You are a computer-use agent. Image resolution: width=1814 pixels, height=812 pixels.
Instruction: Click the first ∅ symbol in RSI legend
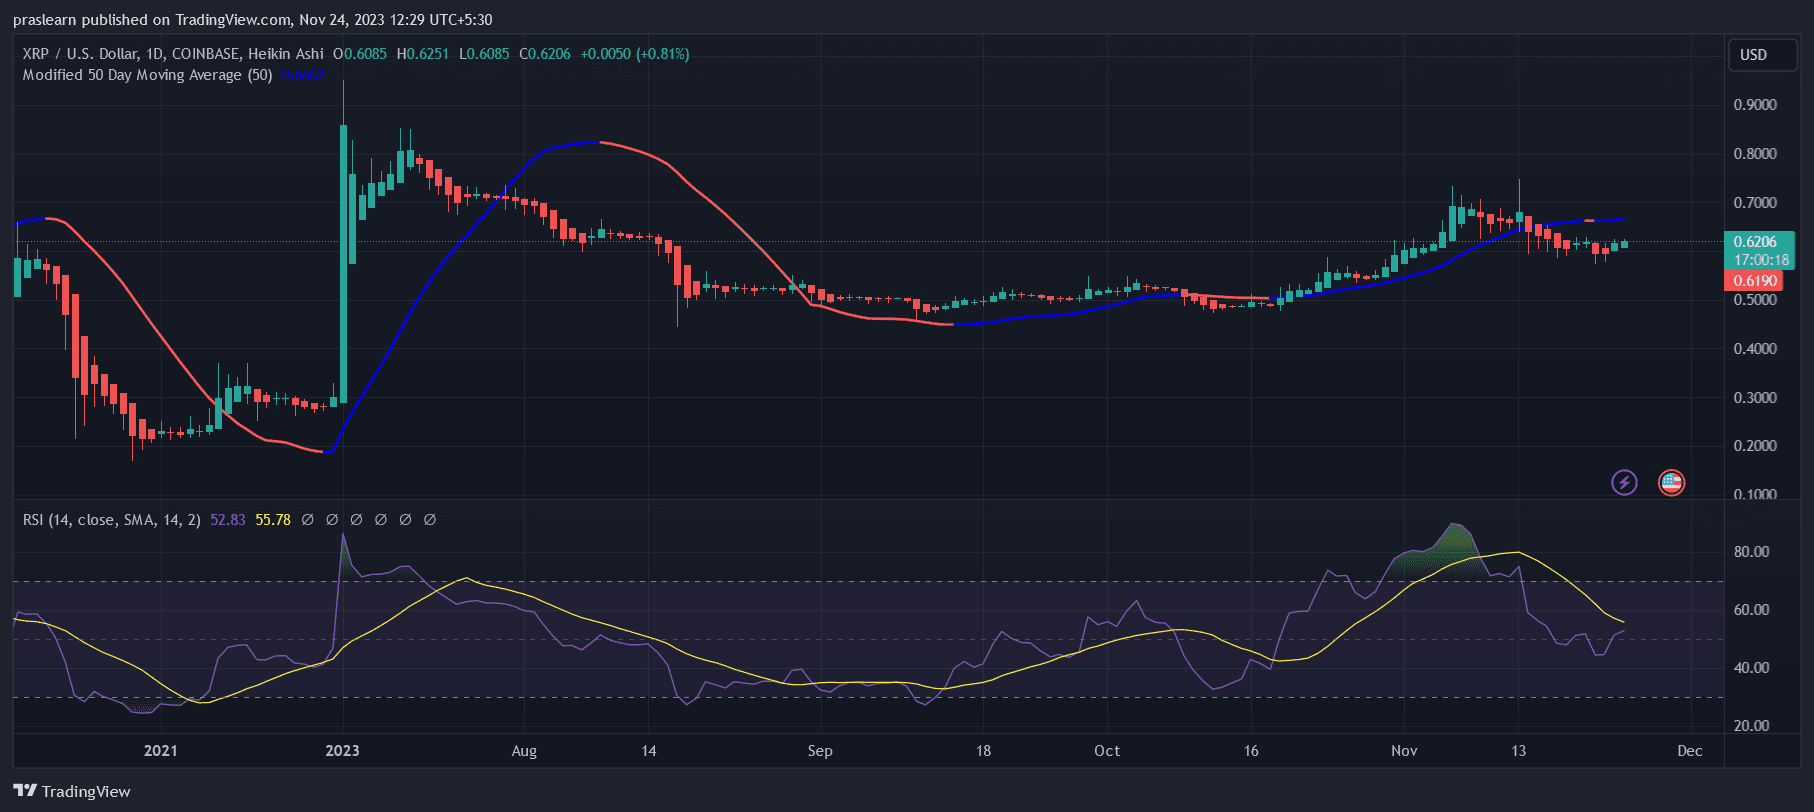click(308, 520)
